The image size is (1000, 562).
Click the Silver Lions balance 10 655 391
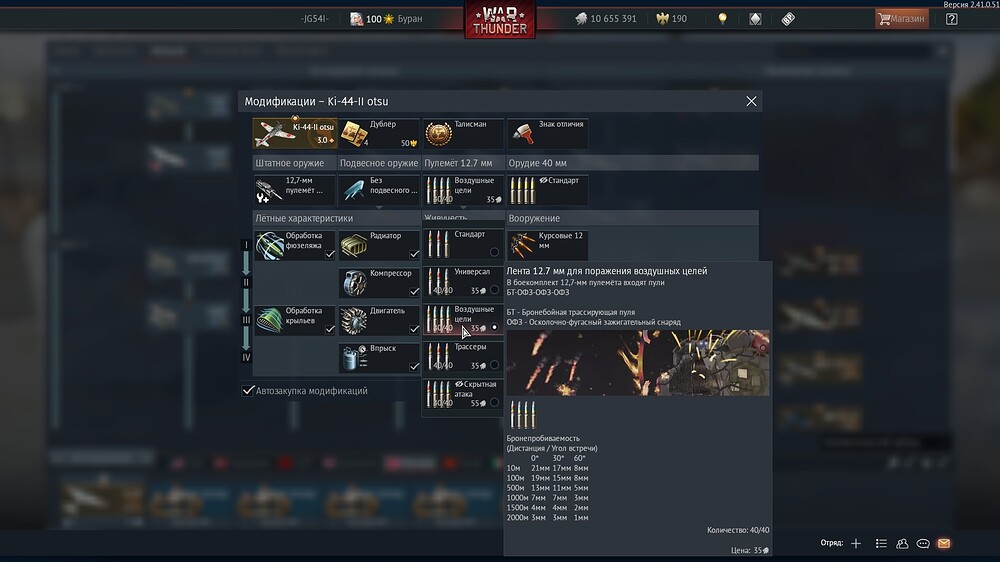tap(605, 18)
